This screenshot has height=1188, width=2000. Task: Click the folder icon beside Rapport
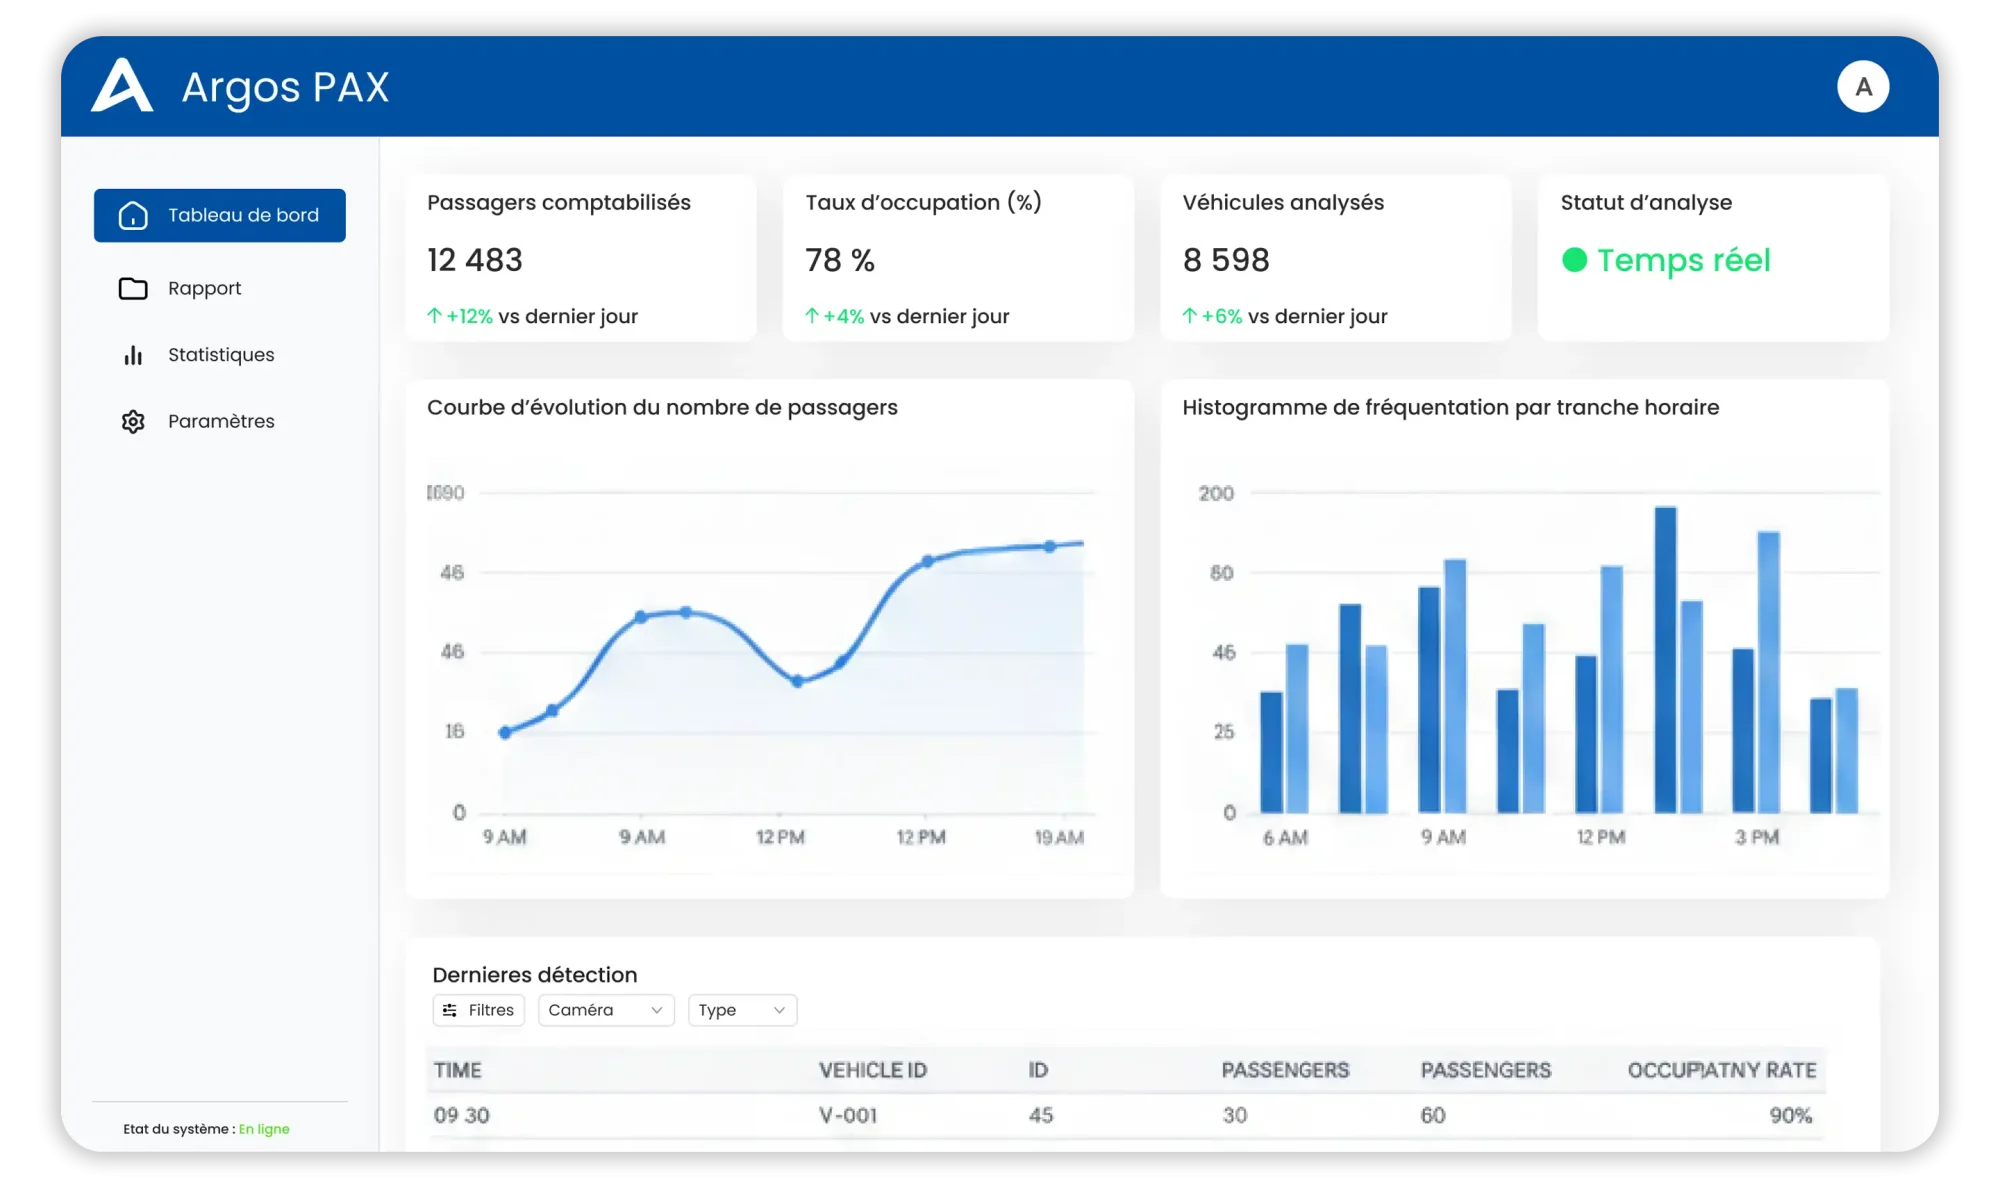click(x=133, y=289)
